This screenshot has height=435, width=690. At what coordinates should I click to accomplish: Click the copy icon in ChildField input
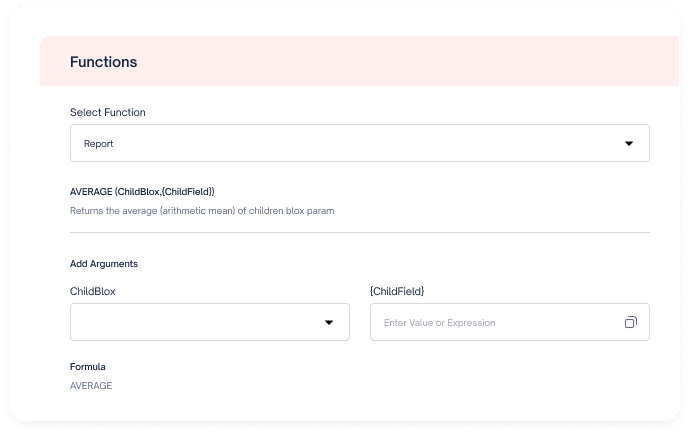[631, 322]
